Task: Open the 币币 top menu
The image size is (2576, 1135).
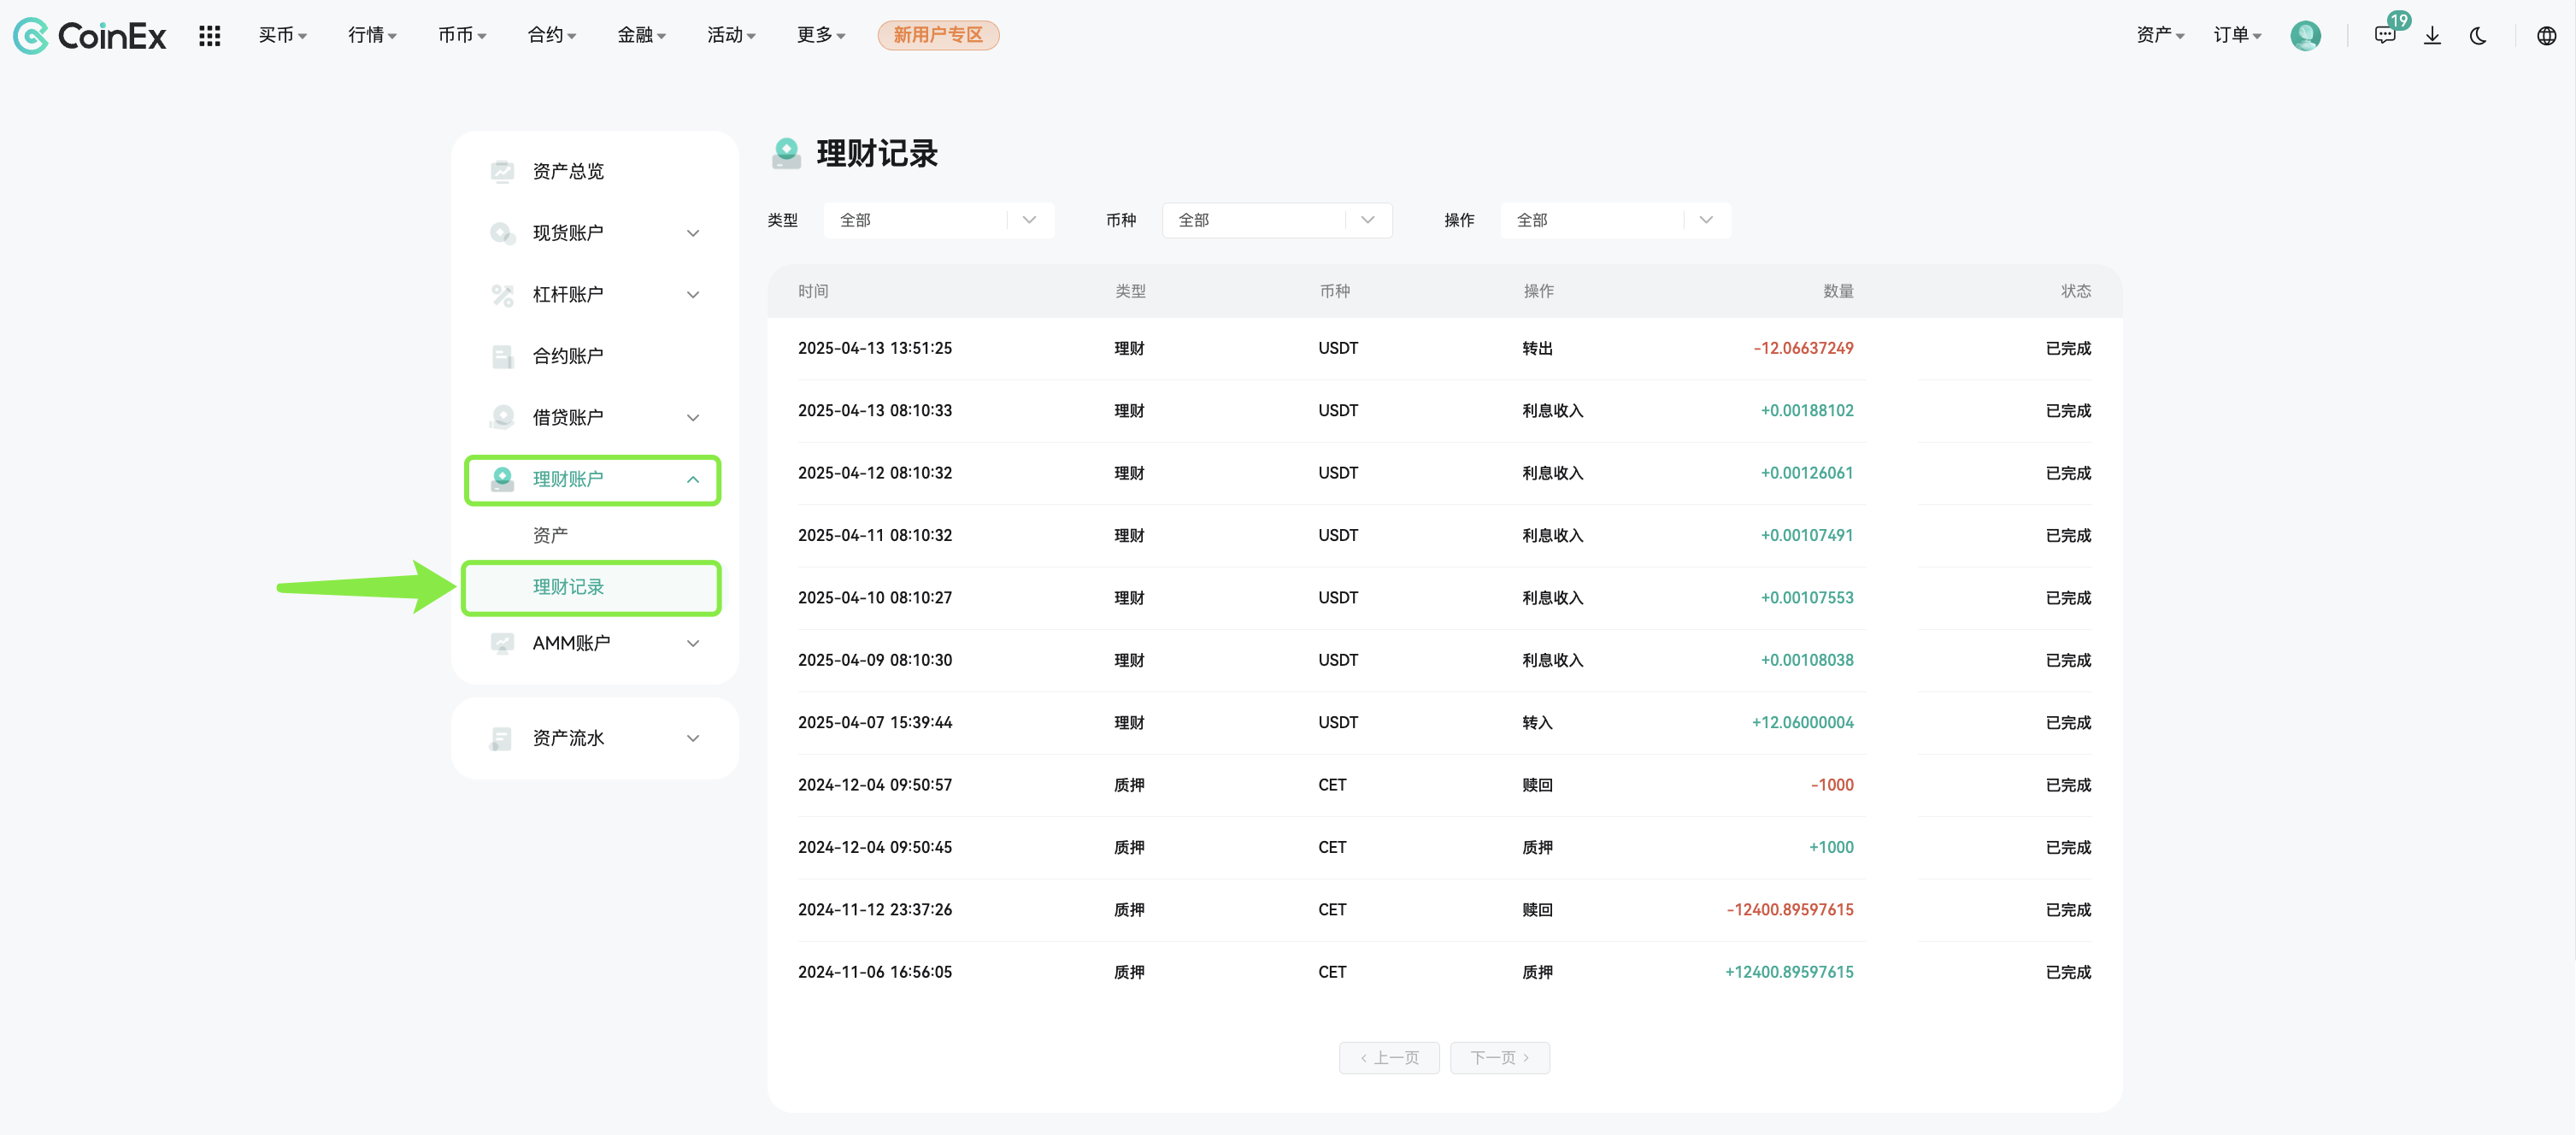Action: (462, 35)
